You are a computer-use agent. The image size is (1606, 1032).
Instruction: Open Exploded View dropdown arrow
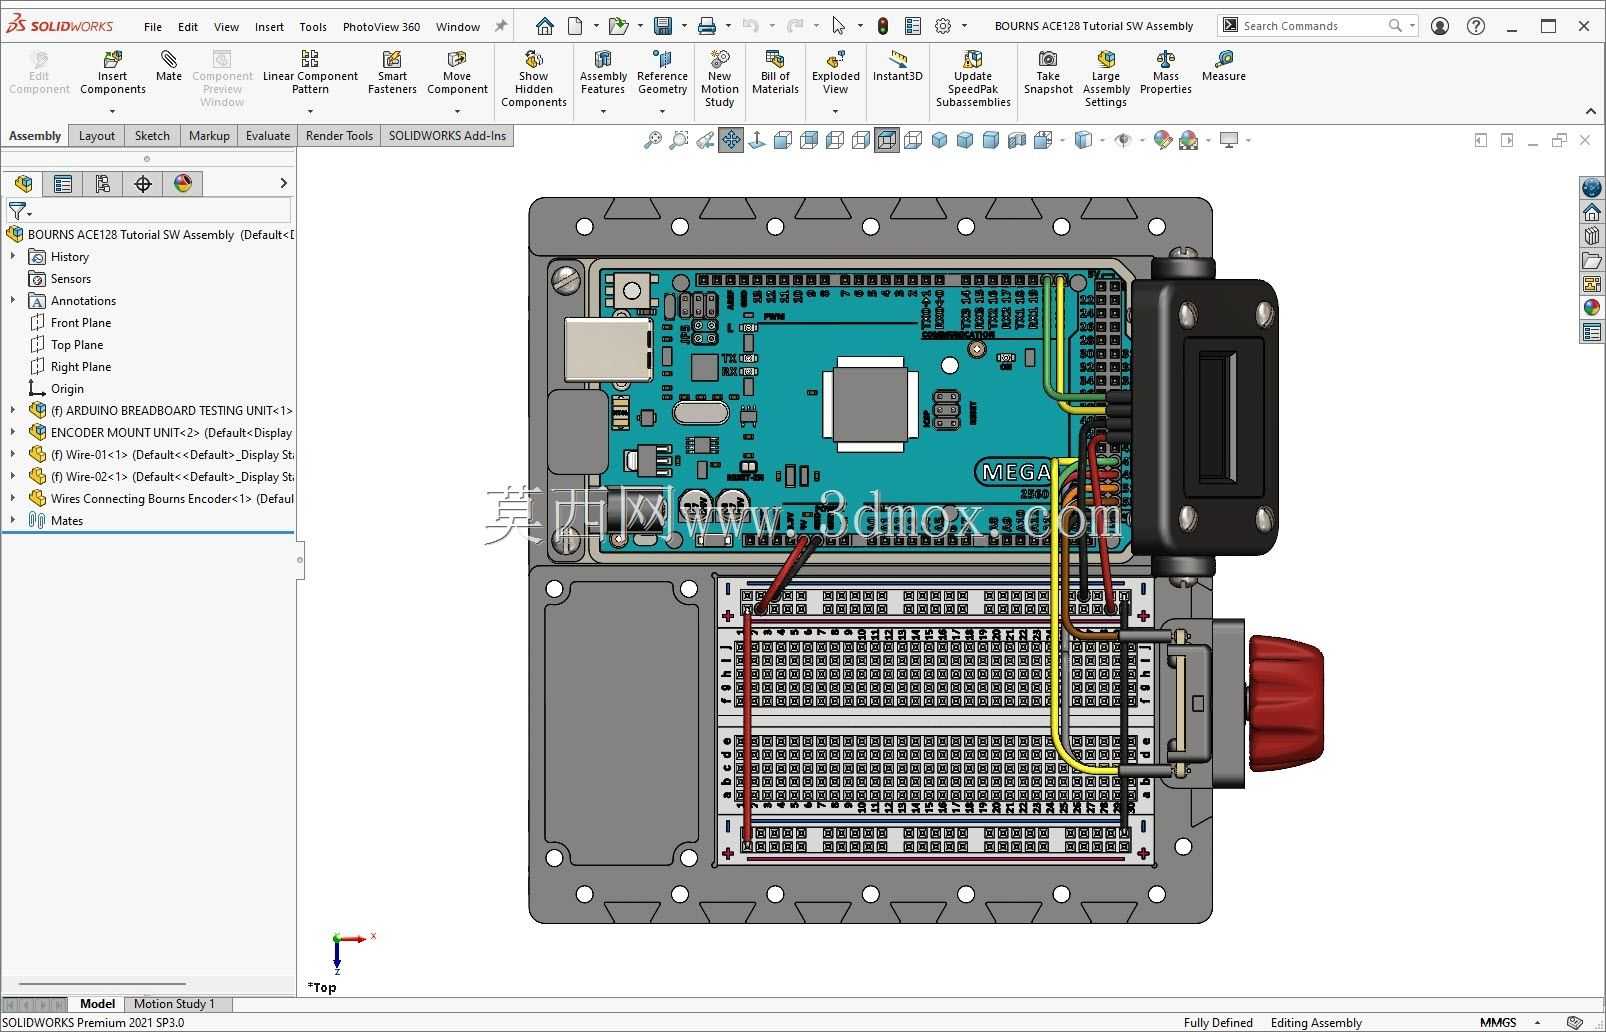[836, 111]
